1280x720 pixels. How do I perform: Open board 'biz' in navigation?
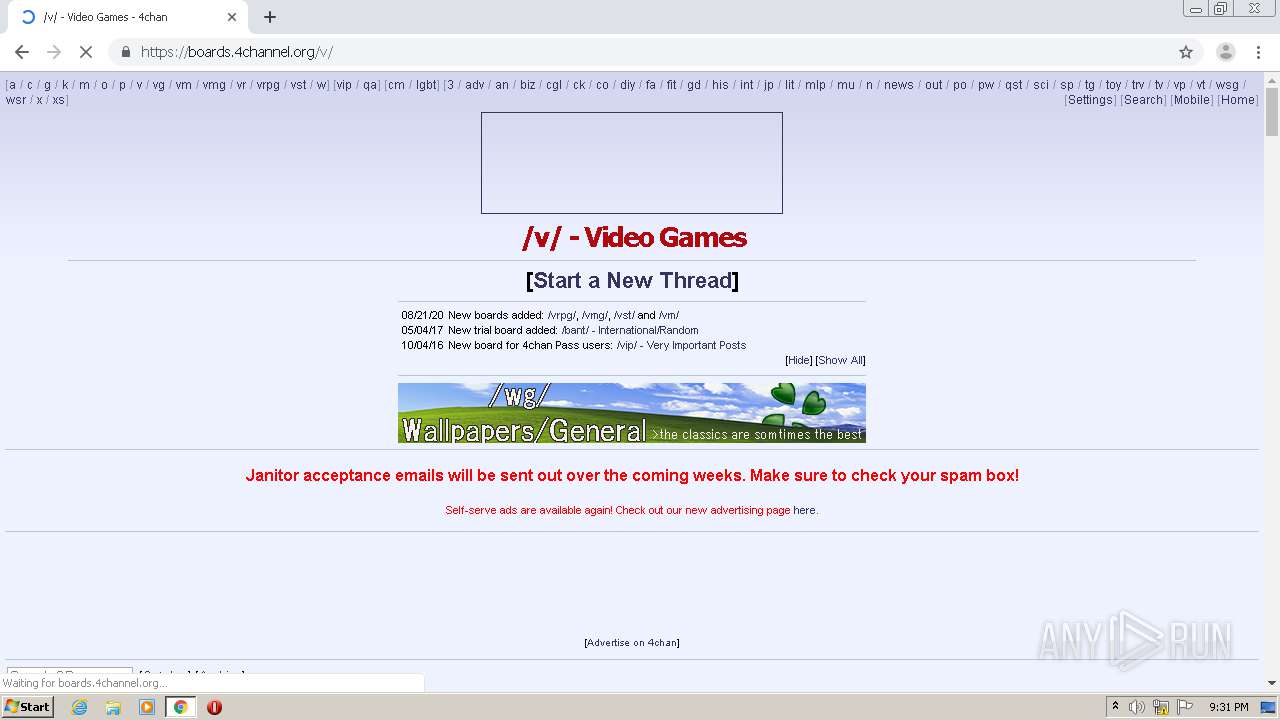click(x=528, y=85)
